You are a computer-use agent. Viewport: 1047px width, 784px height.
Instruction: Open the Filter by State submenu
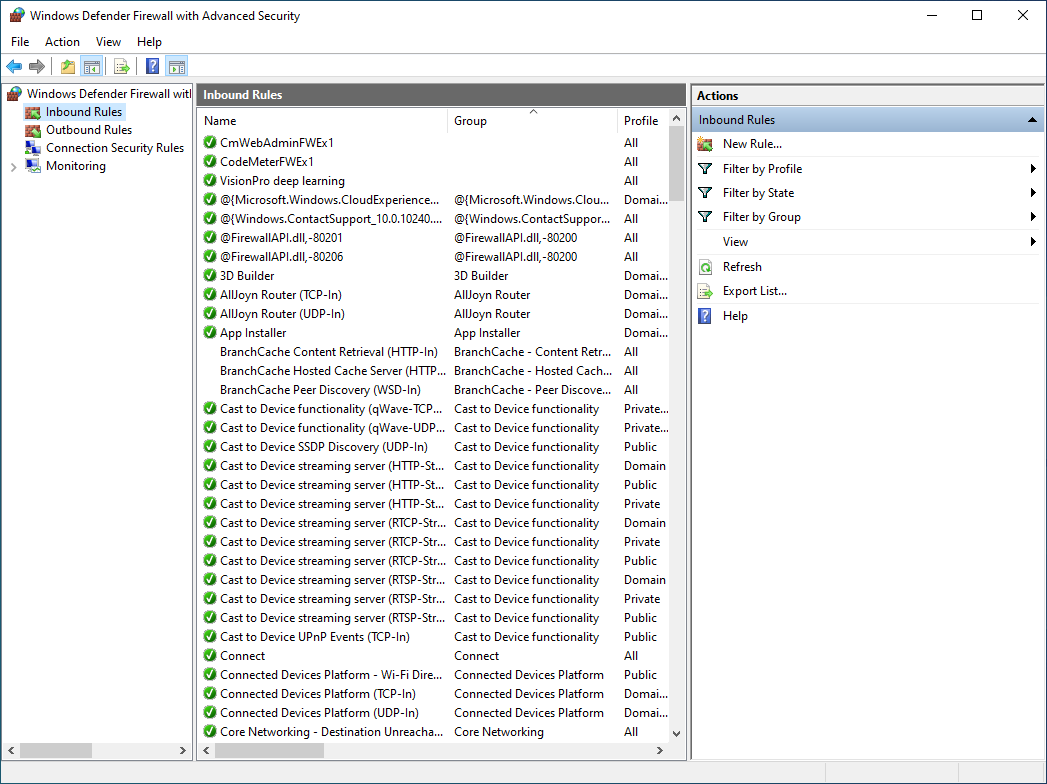(x=758, y=193)
